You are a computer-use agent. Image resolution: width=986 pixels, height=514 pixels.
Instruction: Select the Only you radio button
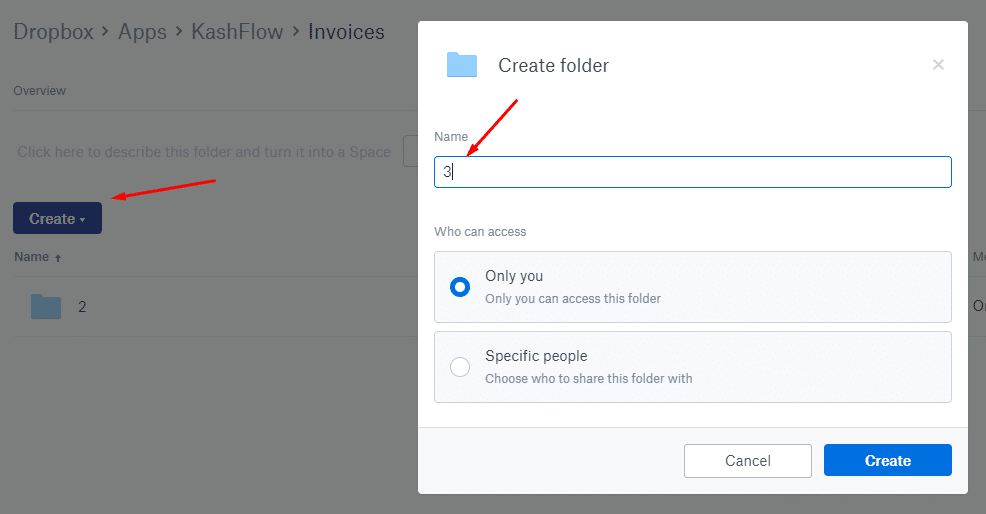[x=460, y=287]
